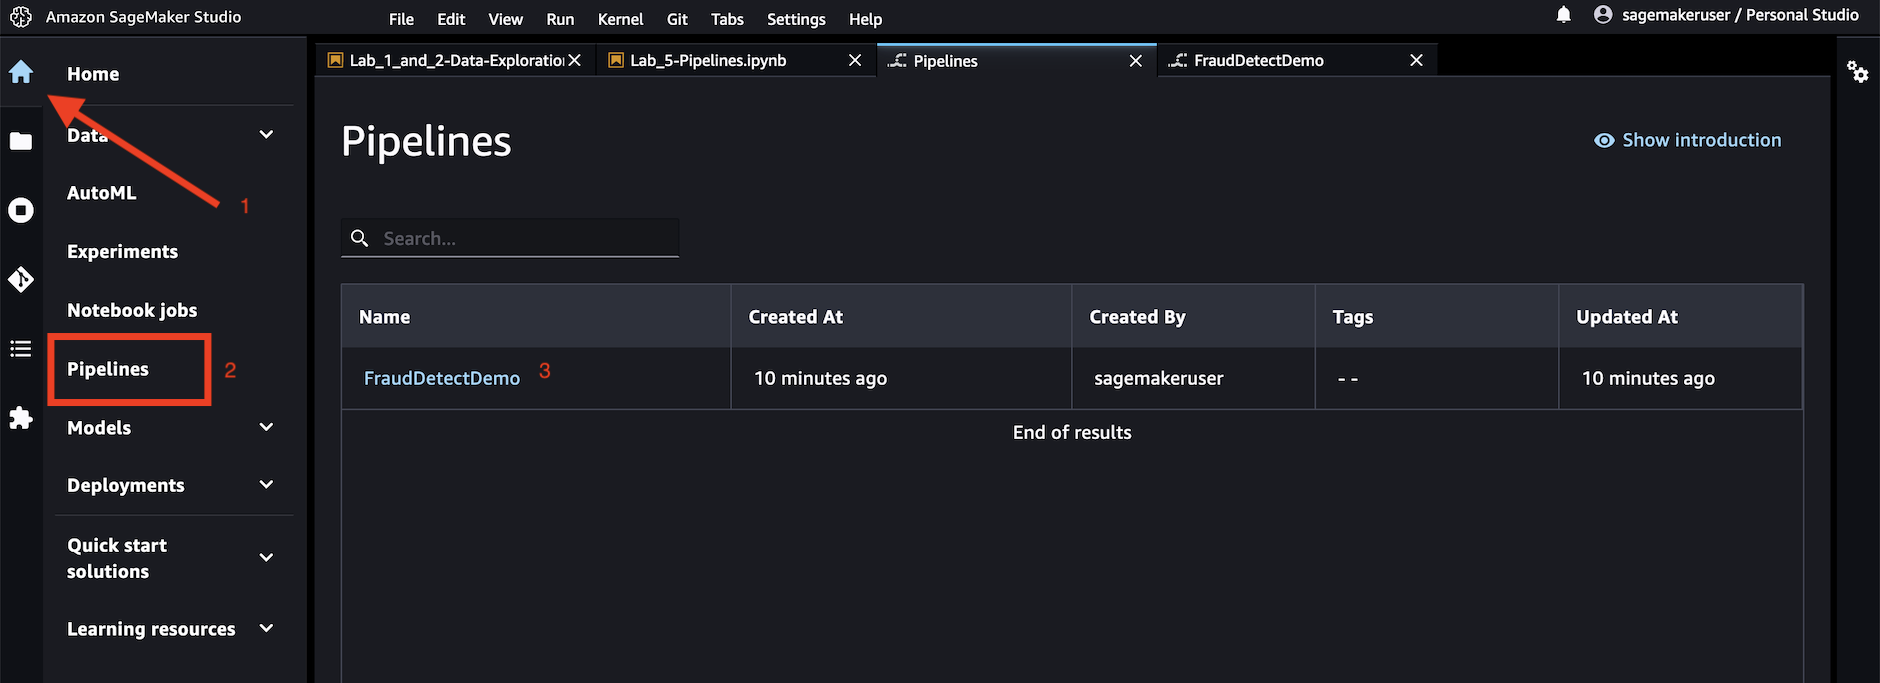This screenshot has width=1880, height=683.
Task: Expand the Models section chevron
Action: (266, 427)
